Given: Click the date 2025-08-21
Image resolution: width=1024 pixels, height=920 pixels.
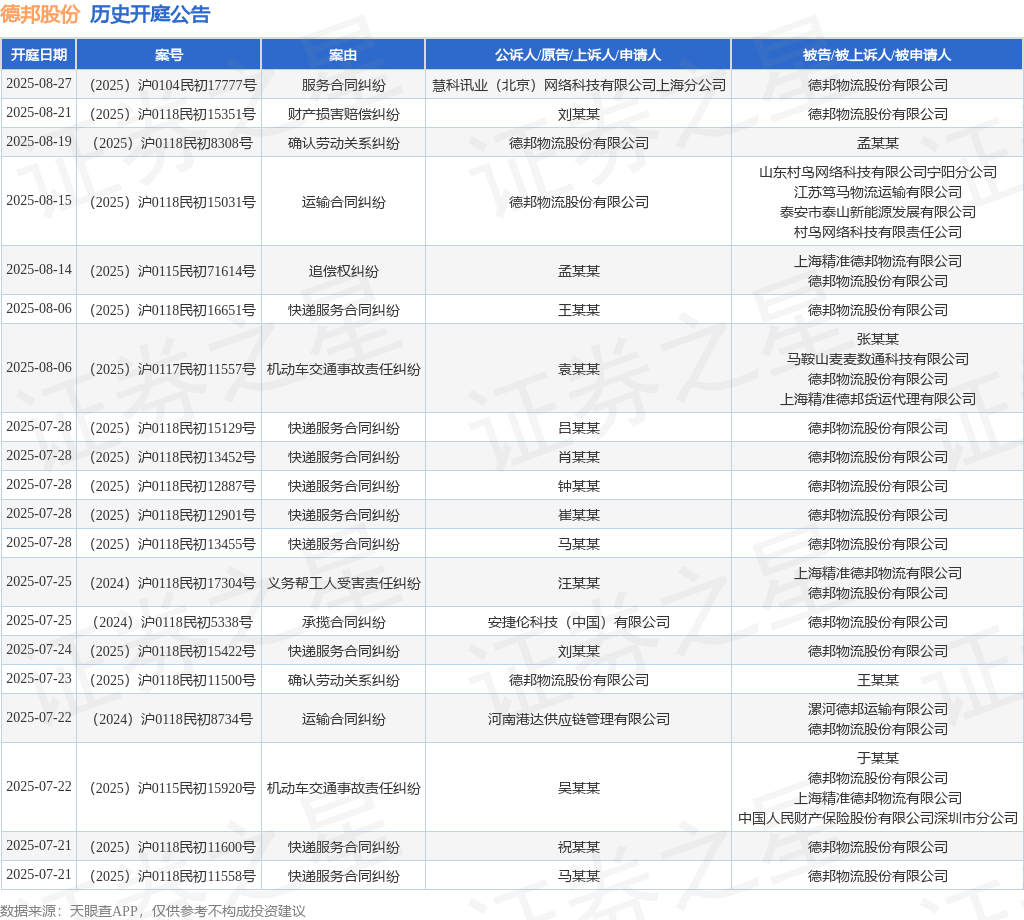Looking at the screenshot, I should (39, 113).
